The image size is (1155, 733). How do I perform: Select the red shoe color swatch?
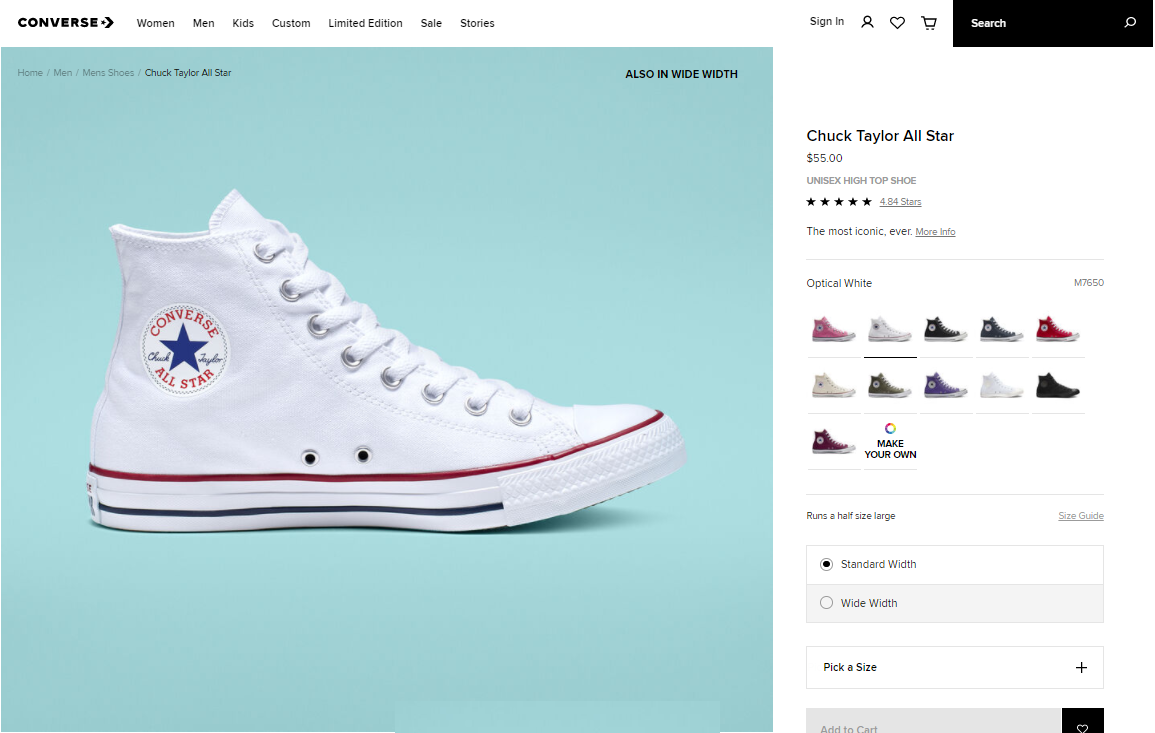point(1058,329)
